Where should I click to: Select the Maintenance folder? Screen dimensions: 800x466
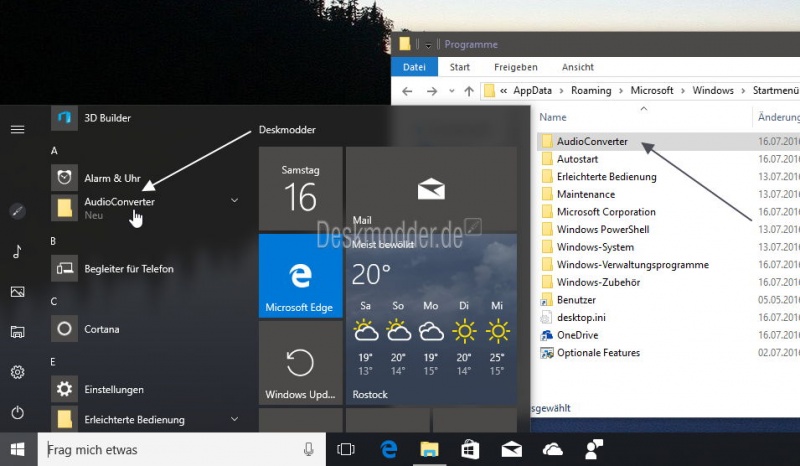586,194
